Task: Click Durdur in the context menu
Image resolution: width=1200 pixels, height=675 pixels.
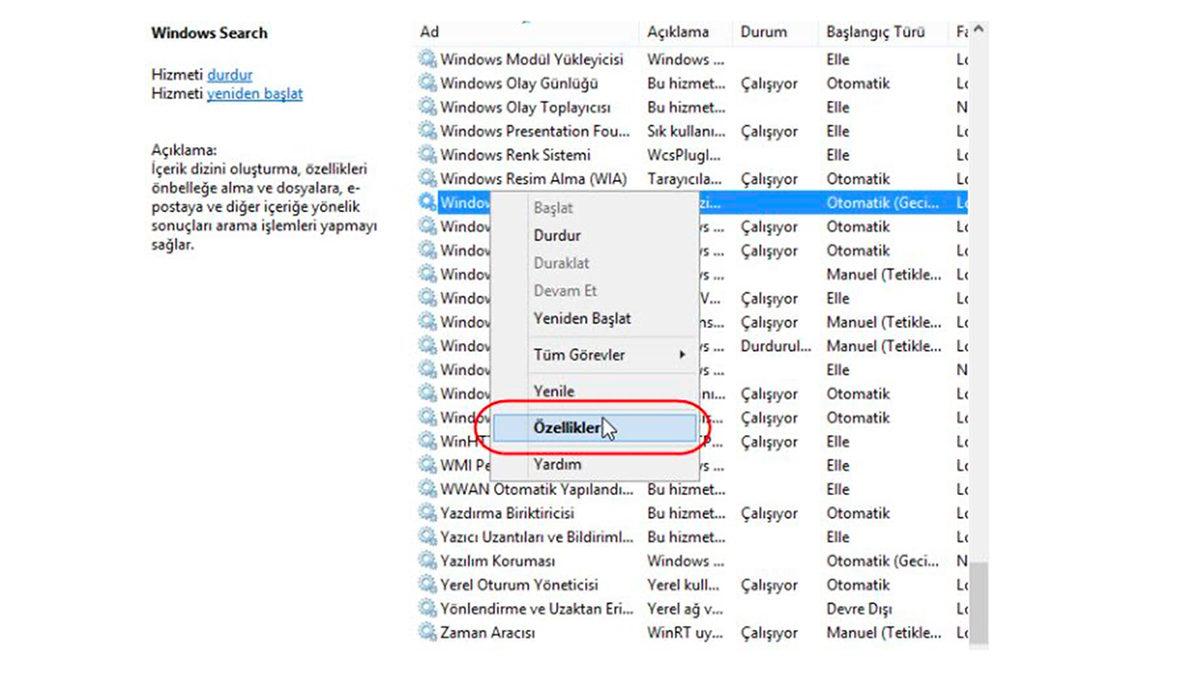Action: pyautogui.click(x=556, y=235)
